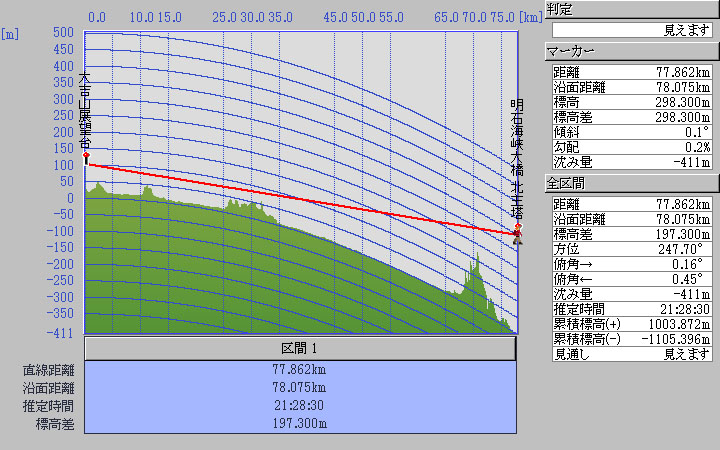Click the 沈み量 row in the 全区間 panel
The height and width of the screenshot is (450, 720).
632,294
